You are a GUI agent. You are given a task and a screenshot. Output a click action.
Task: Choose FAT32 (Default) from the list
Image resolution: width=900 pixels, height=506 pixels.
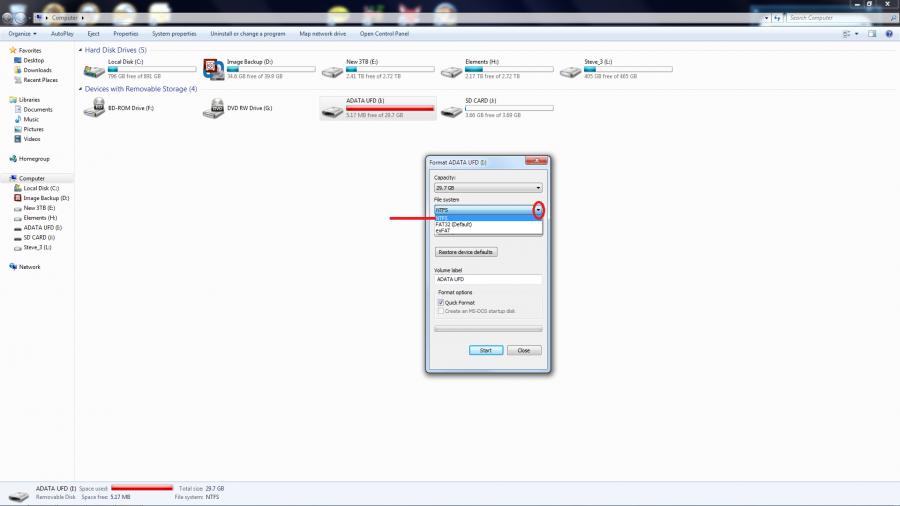click(488, 224)
